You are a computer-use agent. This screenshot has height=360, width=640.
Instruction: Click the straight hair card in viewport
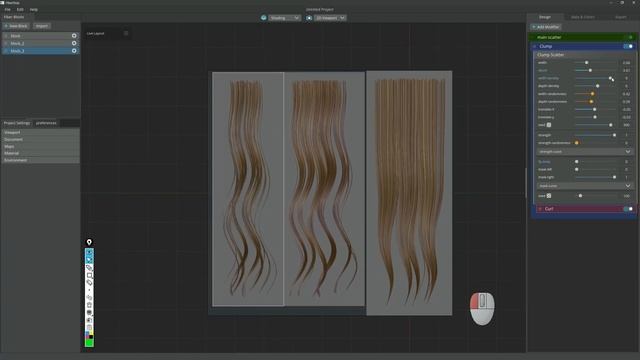[x=409, y=193]
